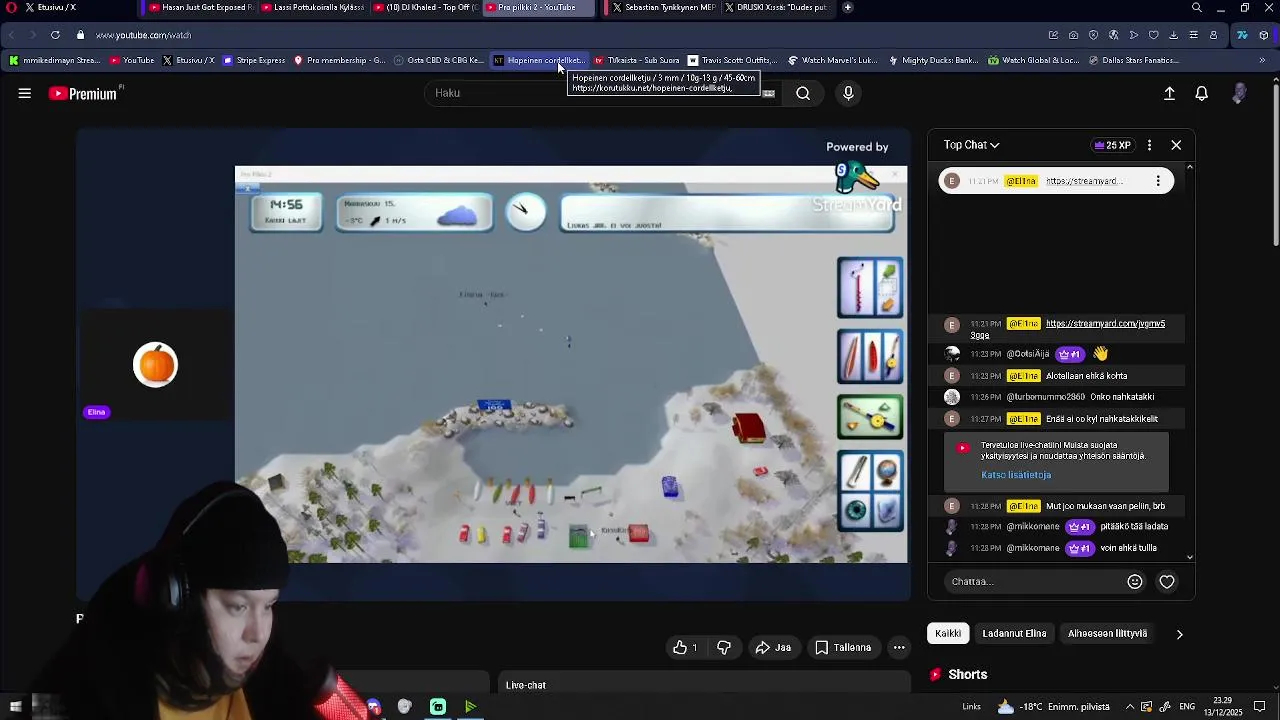The height and width of the screenshot is (720, 1280).
Task: Open the Hopeinen cordelketju bookmark
Action: [x=539, y=60]
